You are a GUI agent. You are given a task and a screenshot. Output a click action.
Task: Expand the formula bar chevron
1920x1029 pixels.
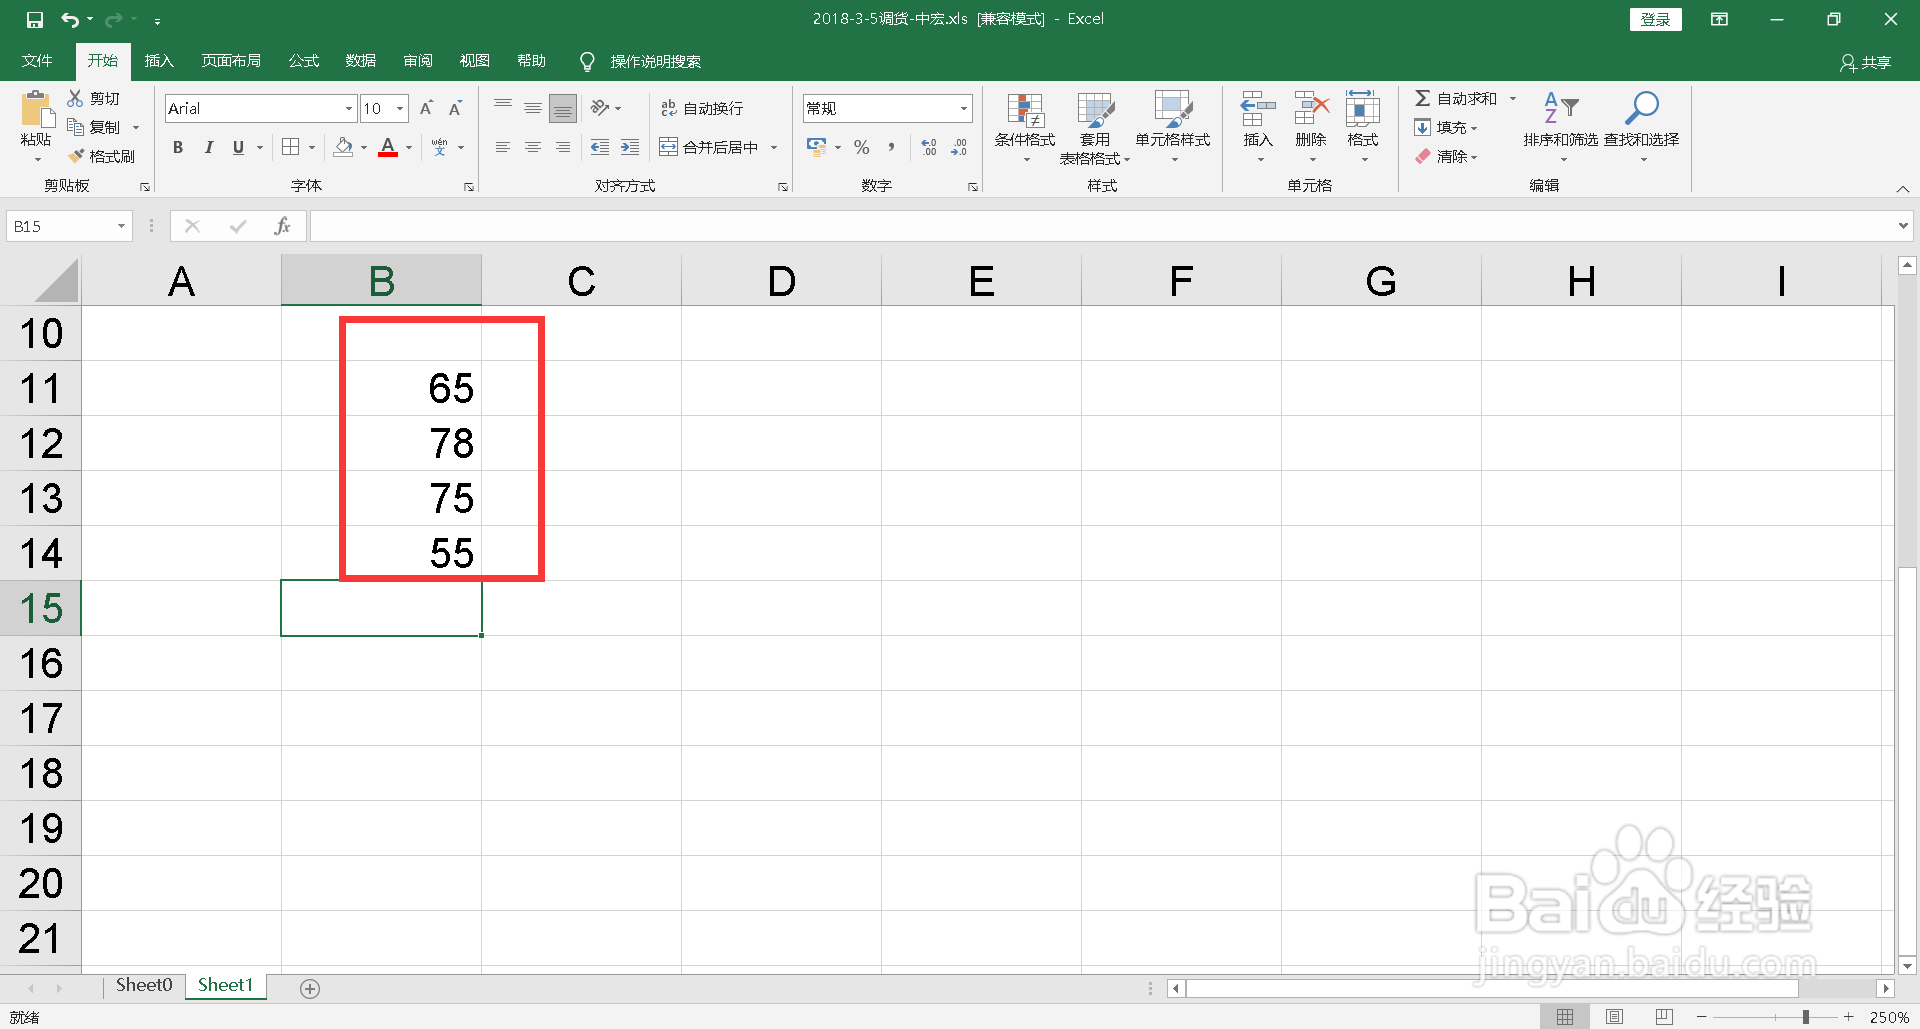1903,226
